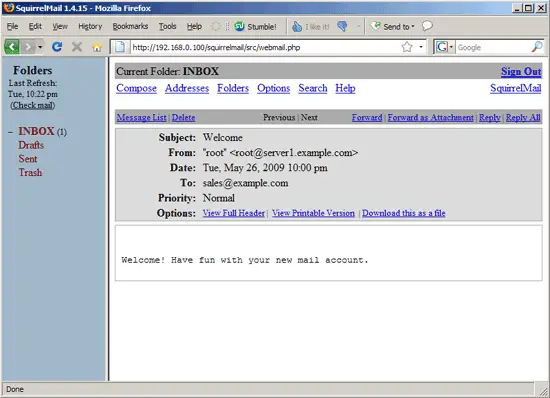The width and height of the screenshot is (550, 398).
Task: Click Download this as a file
Action: point(404,213)
